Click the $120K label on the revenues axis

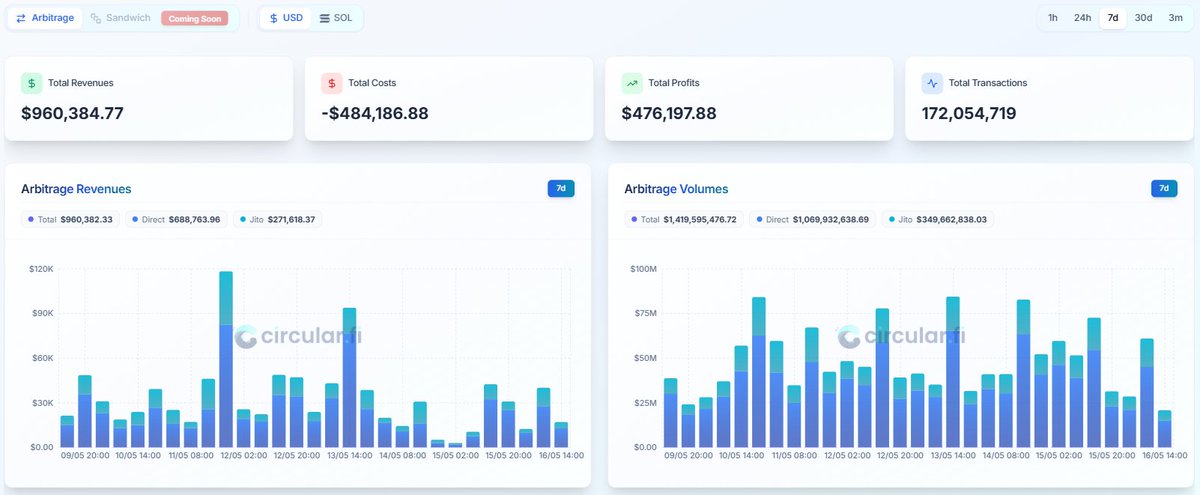[41, 269]
